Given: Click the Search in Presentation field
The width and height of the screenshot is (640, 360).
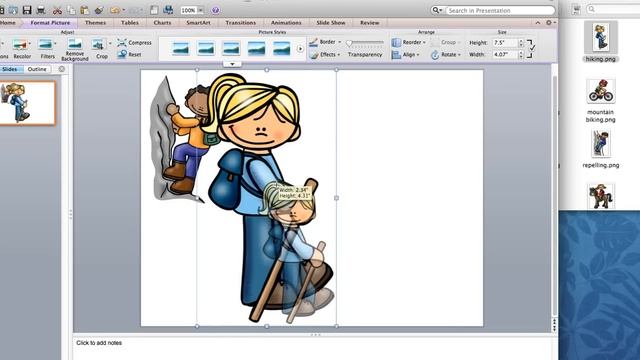Looking at the screenshot, I should tap(500, 10).
